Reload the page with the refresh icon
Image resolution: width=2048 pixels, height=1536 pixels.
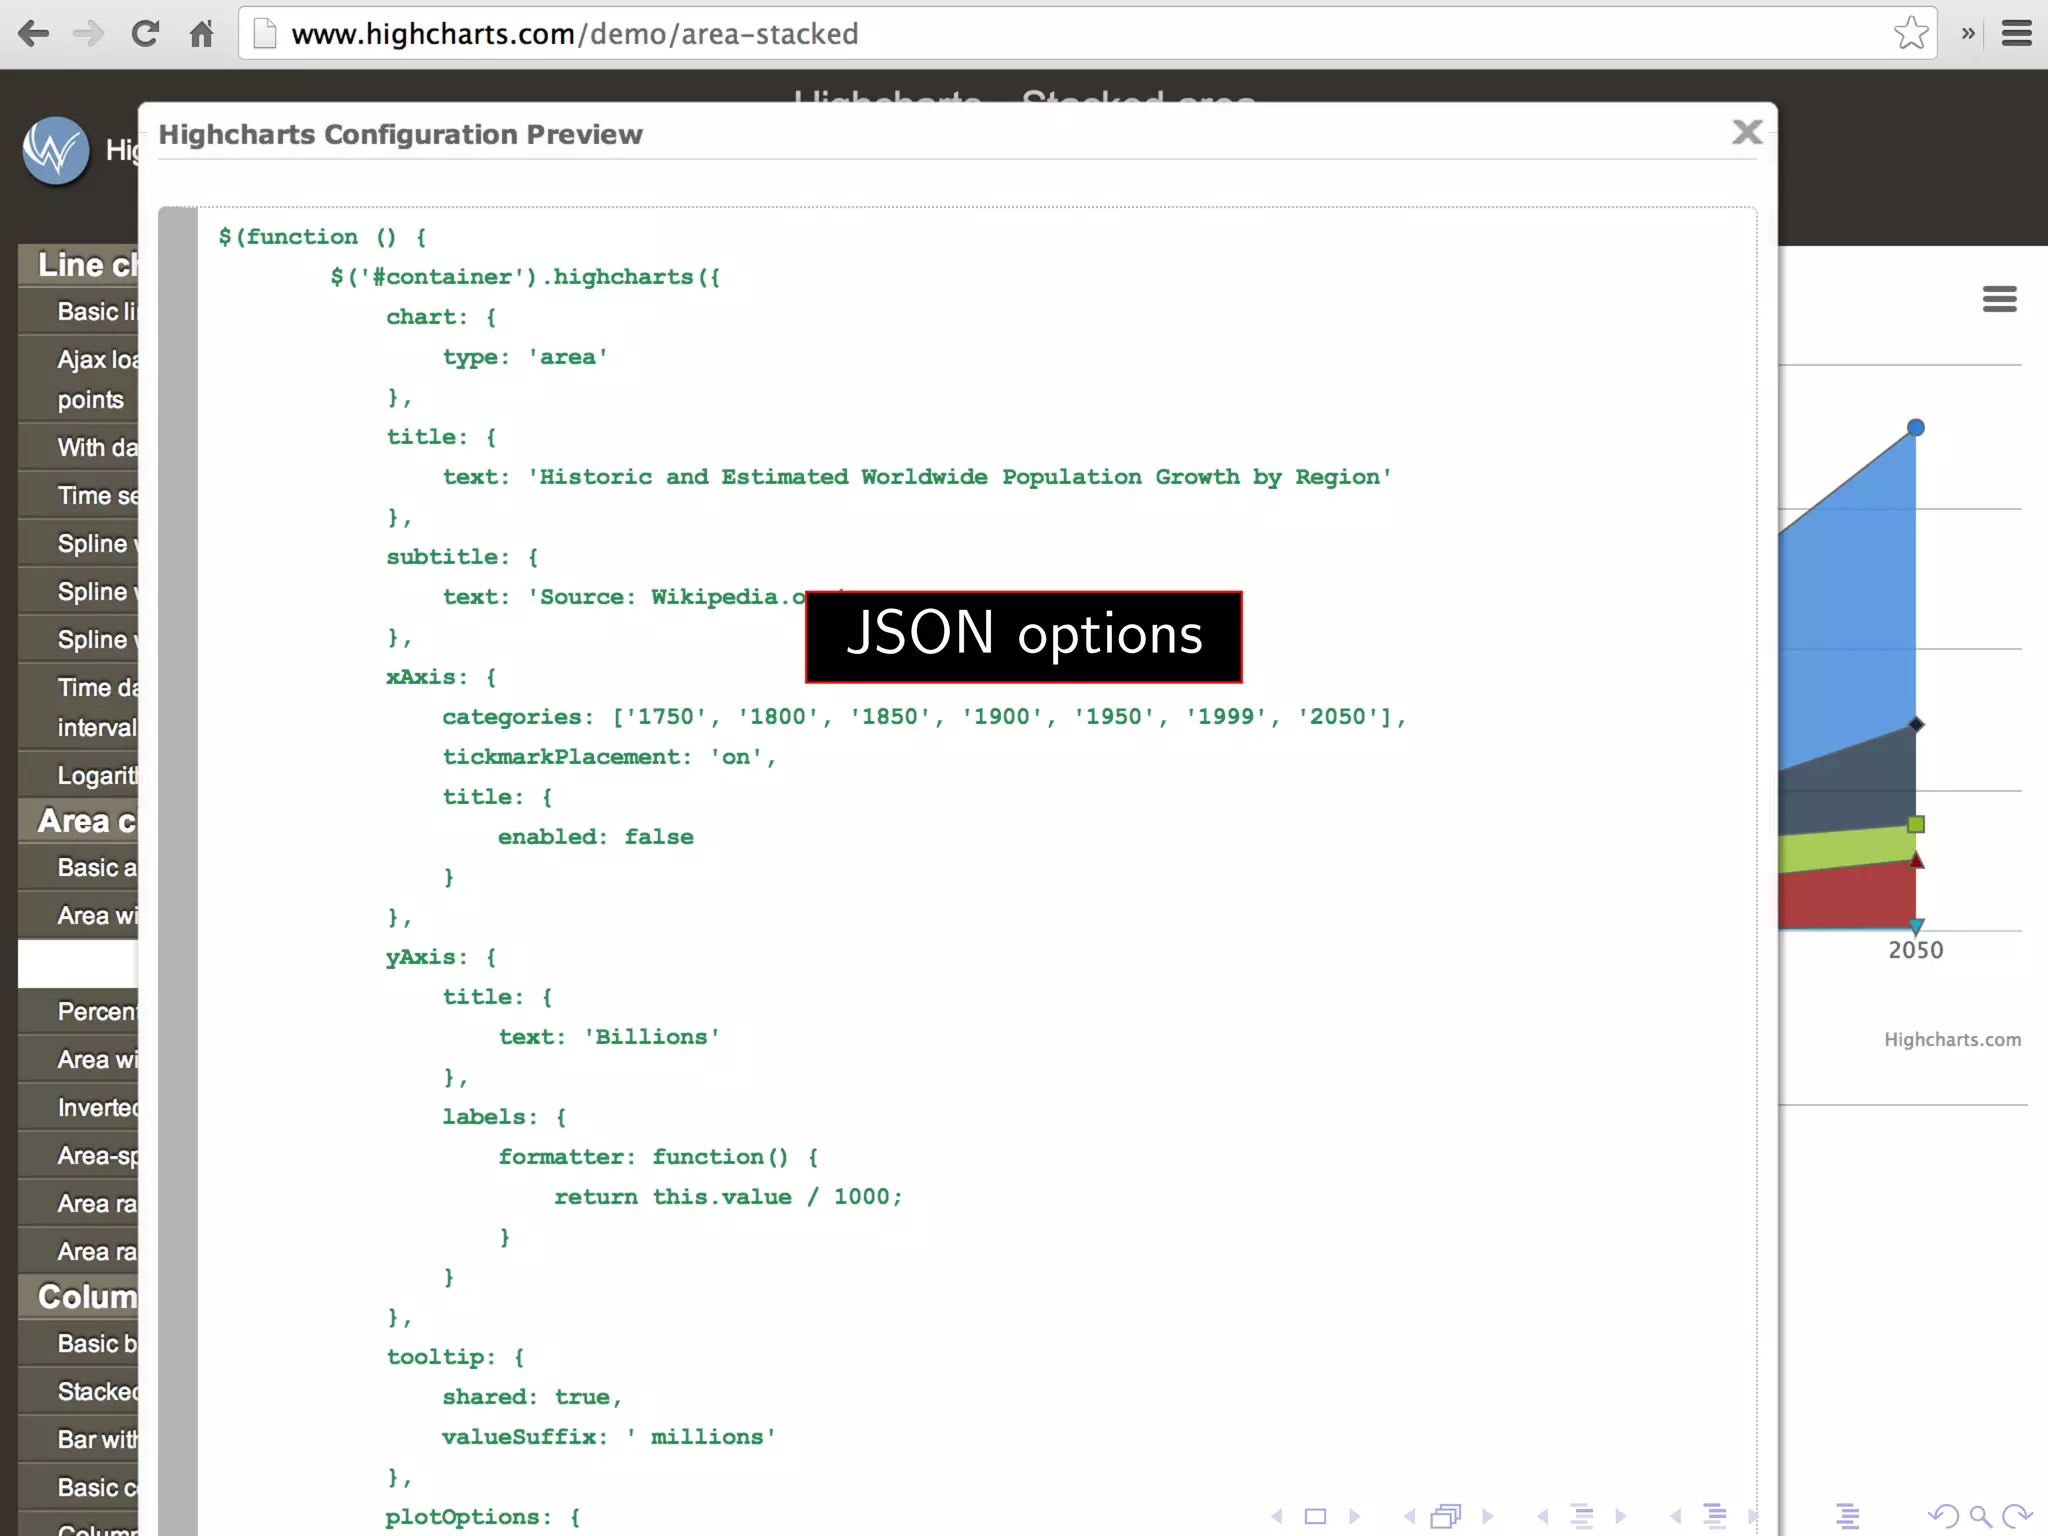pyautogui.click(x=145, y=34)
